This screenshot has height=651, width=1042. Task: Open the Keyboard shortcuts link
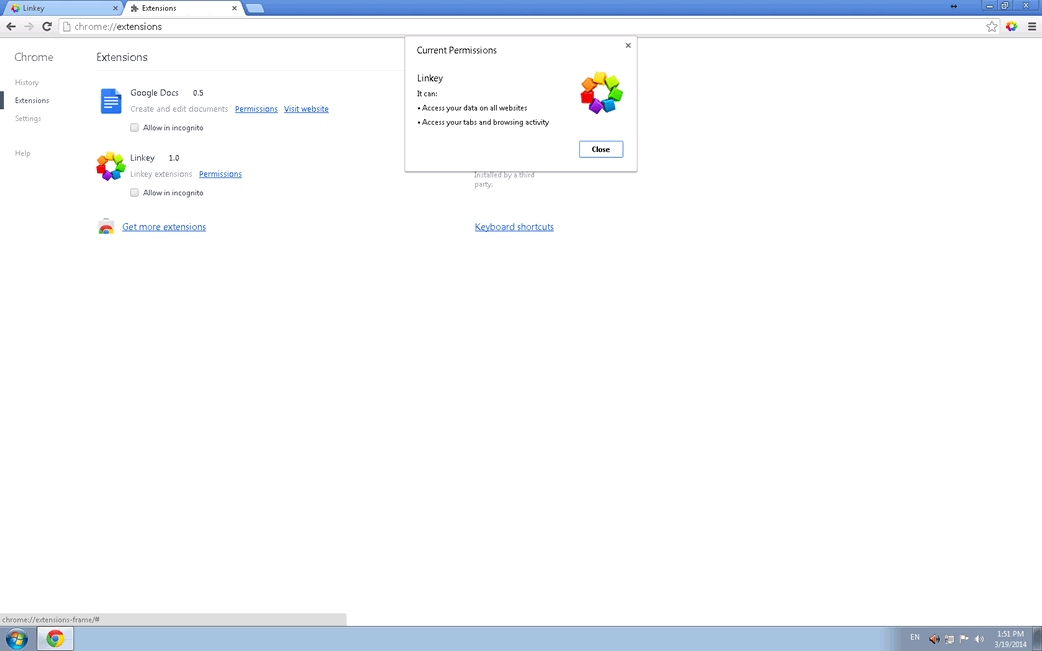coord(514,227)
